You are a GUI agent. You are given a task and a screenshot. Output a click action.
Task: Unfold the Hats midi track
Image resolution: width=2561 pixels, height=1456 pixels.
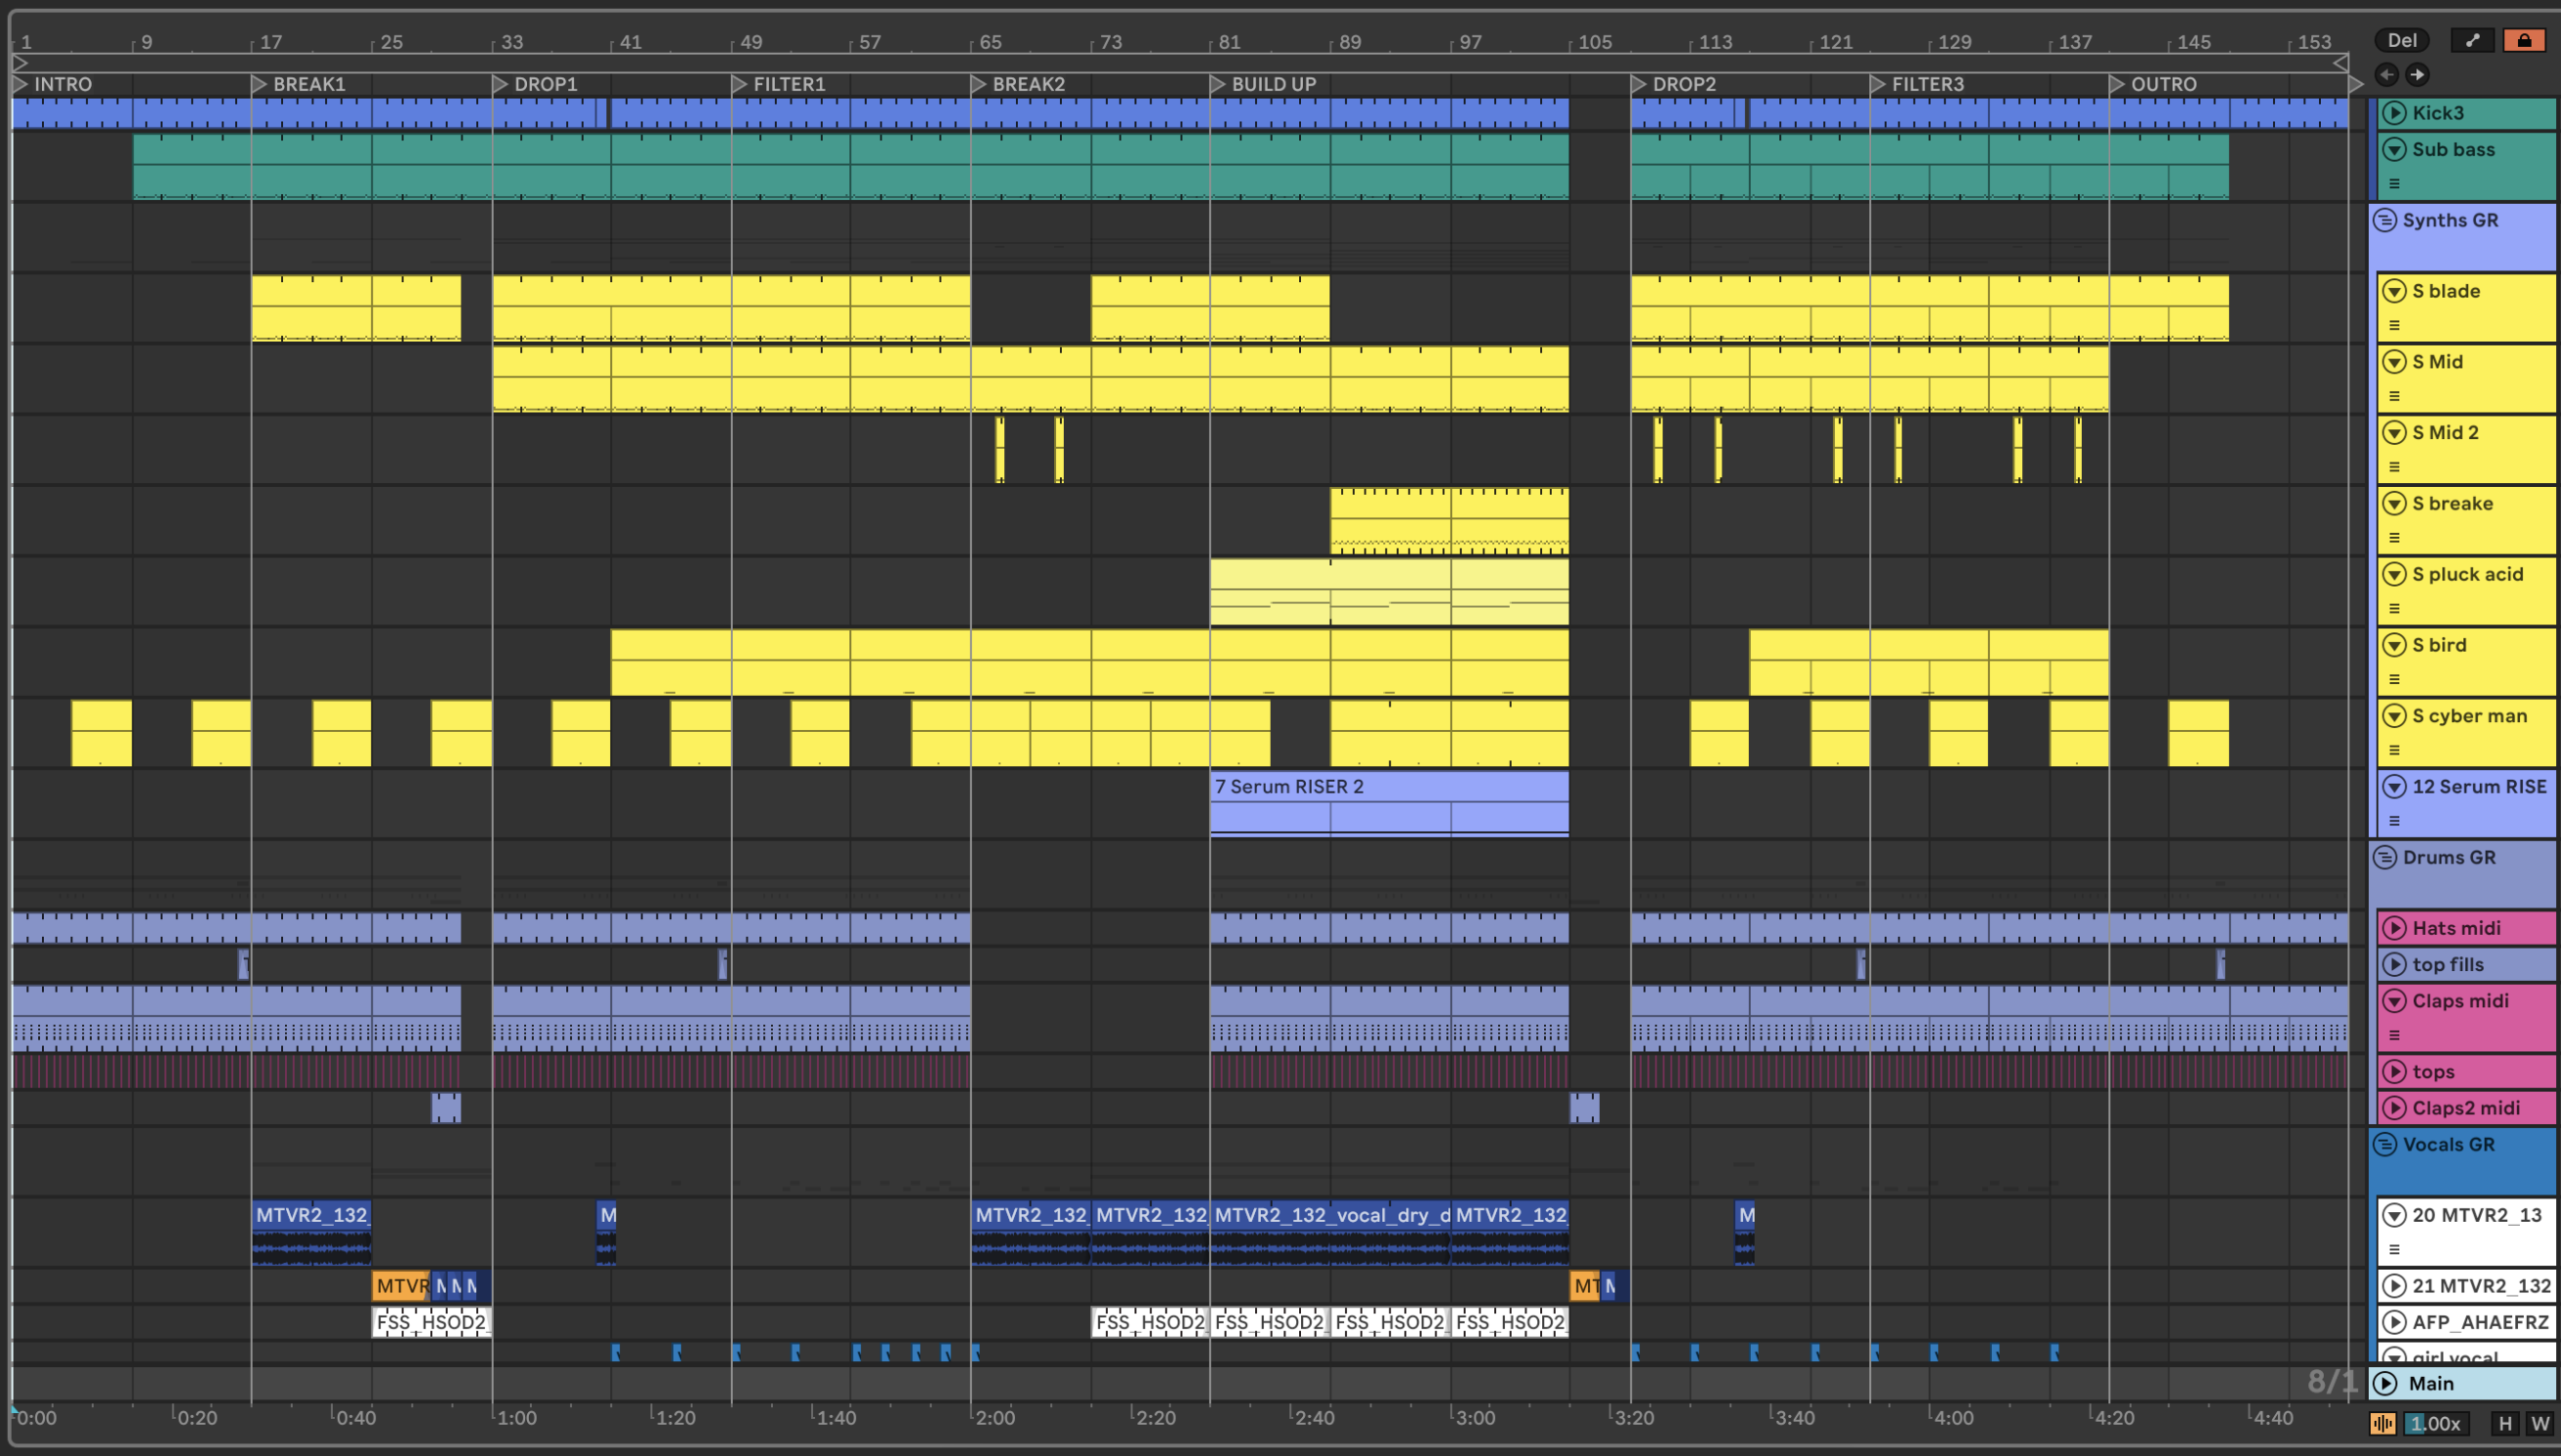pos(2394,928)
